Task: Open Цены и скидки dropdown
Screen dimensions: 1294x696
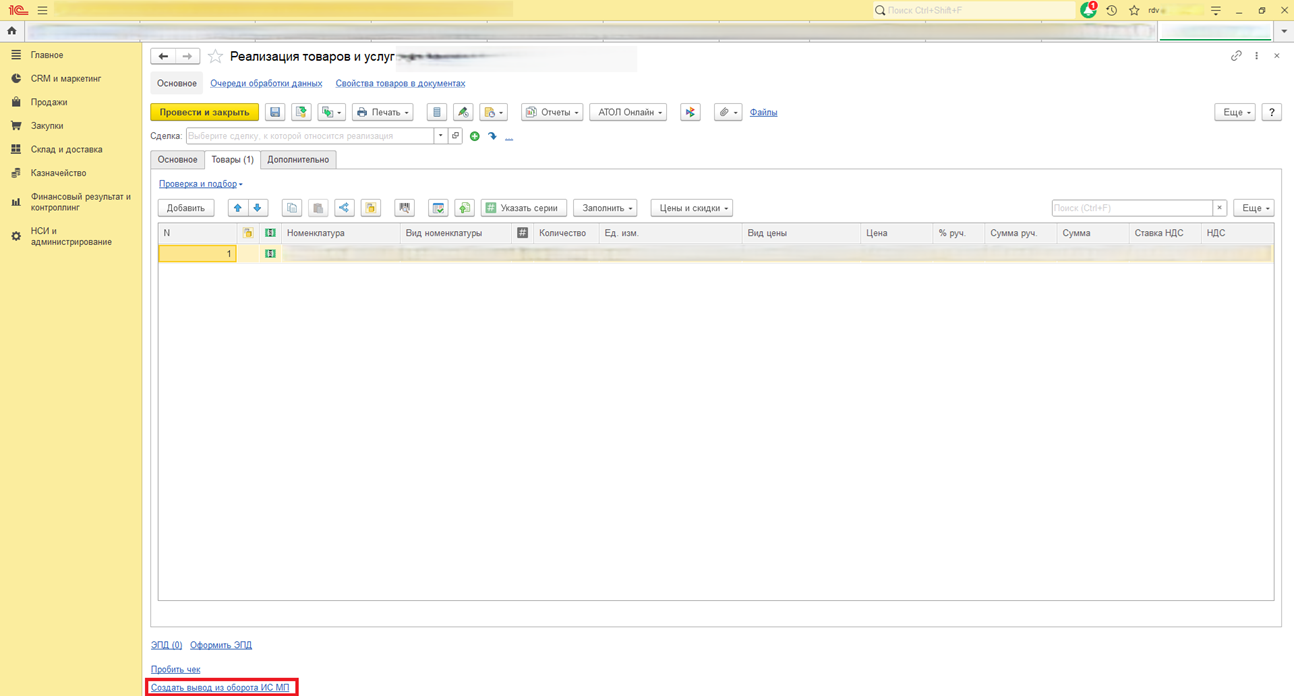Action: [x=692, y=208]
